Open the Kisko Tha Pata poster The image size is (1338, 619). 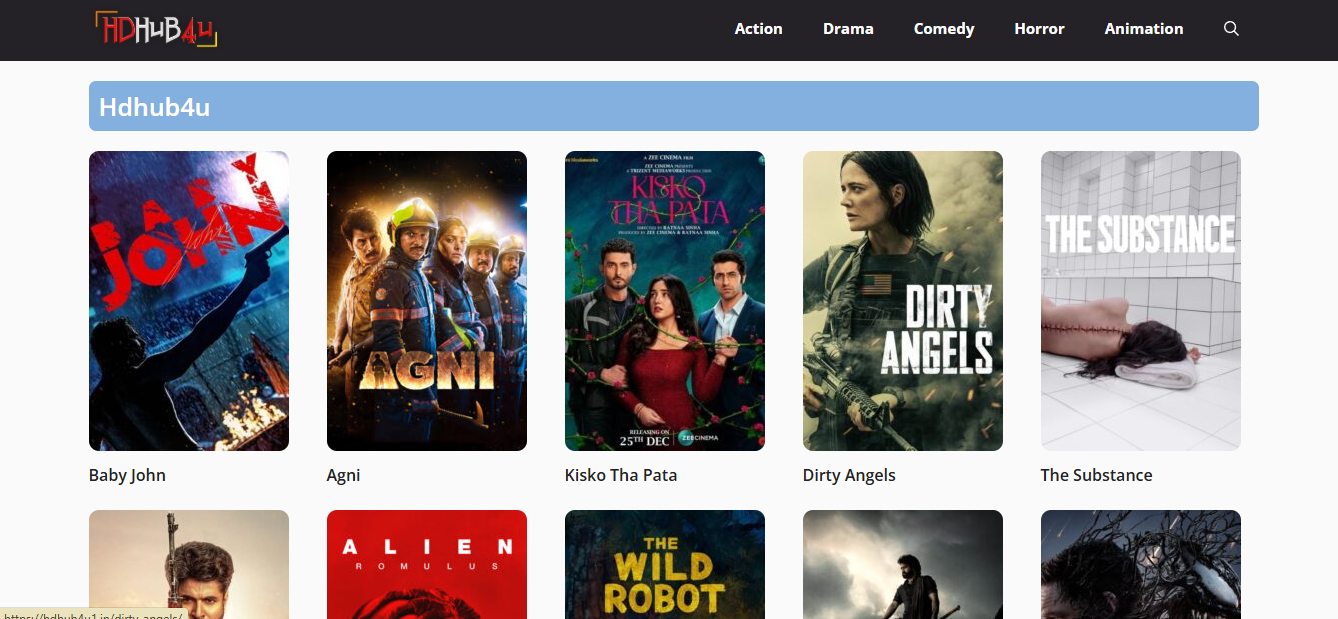(665, 301)
